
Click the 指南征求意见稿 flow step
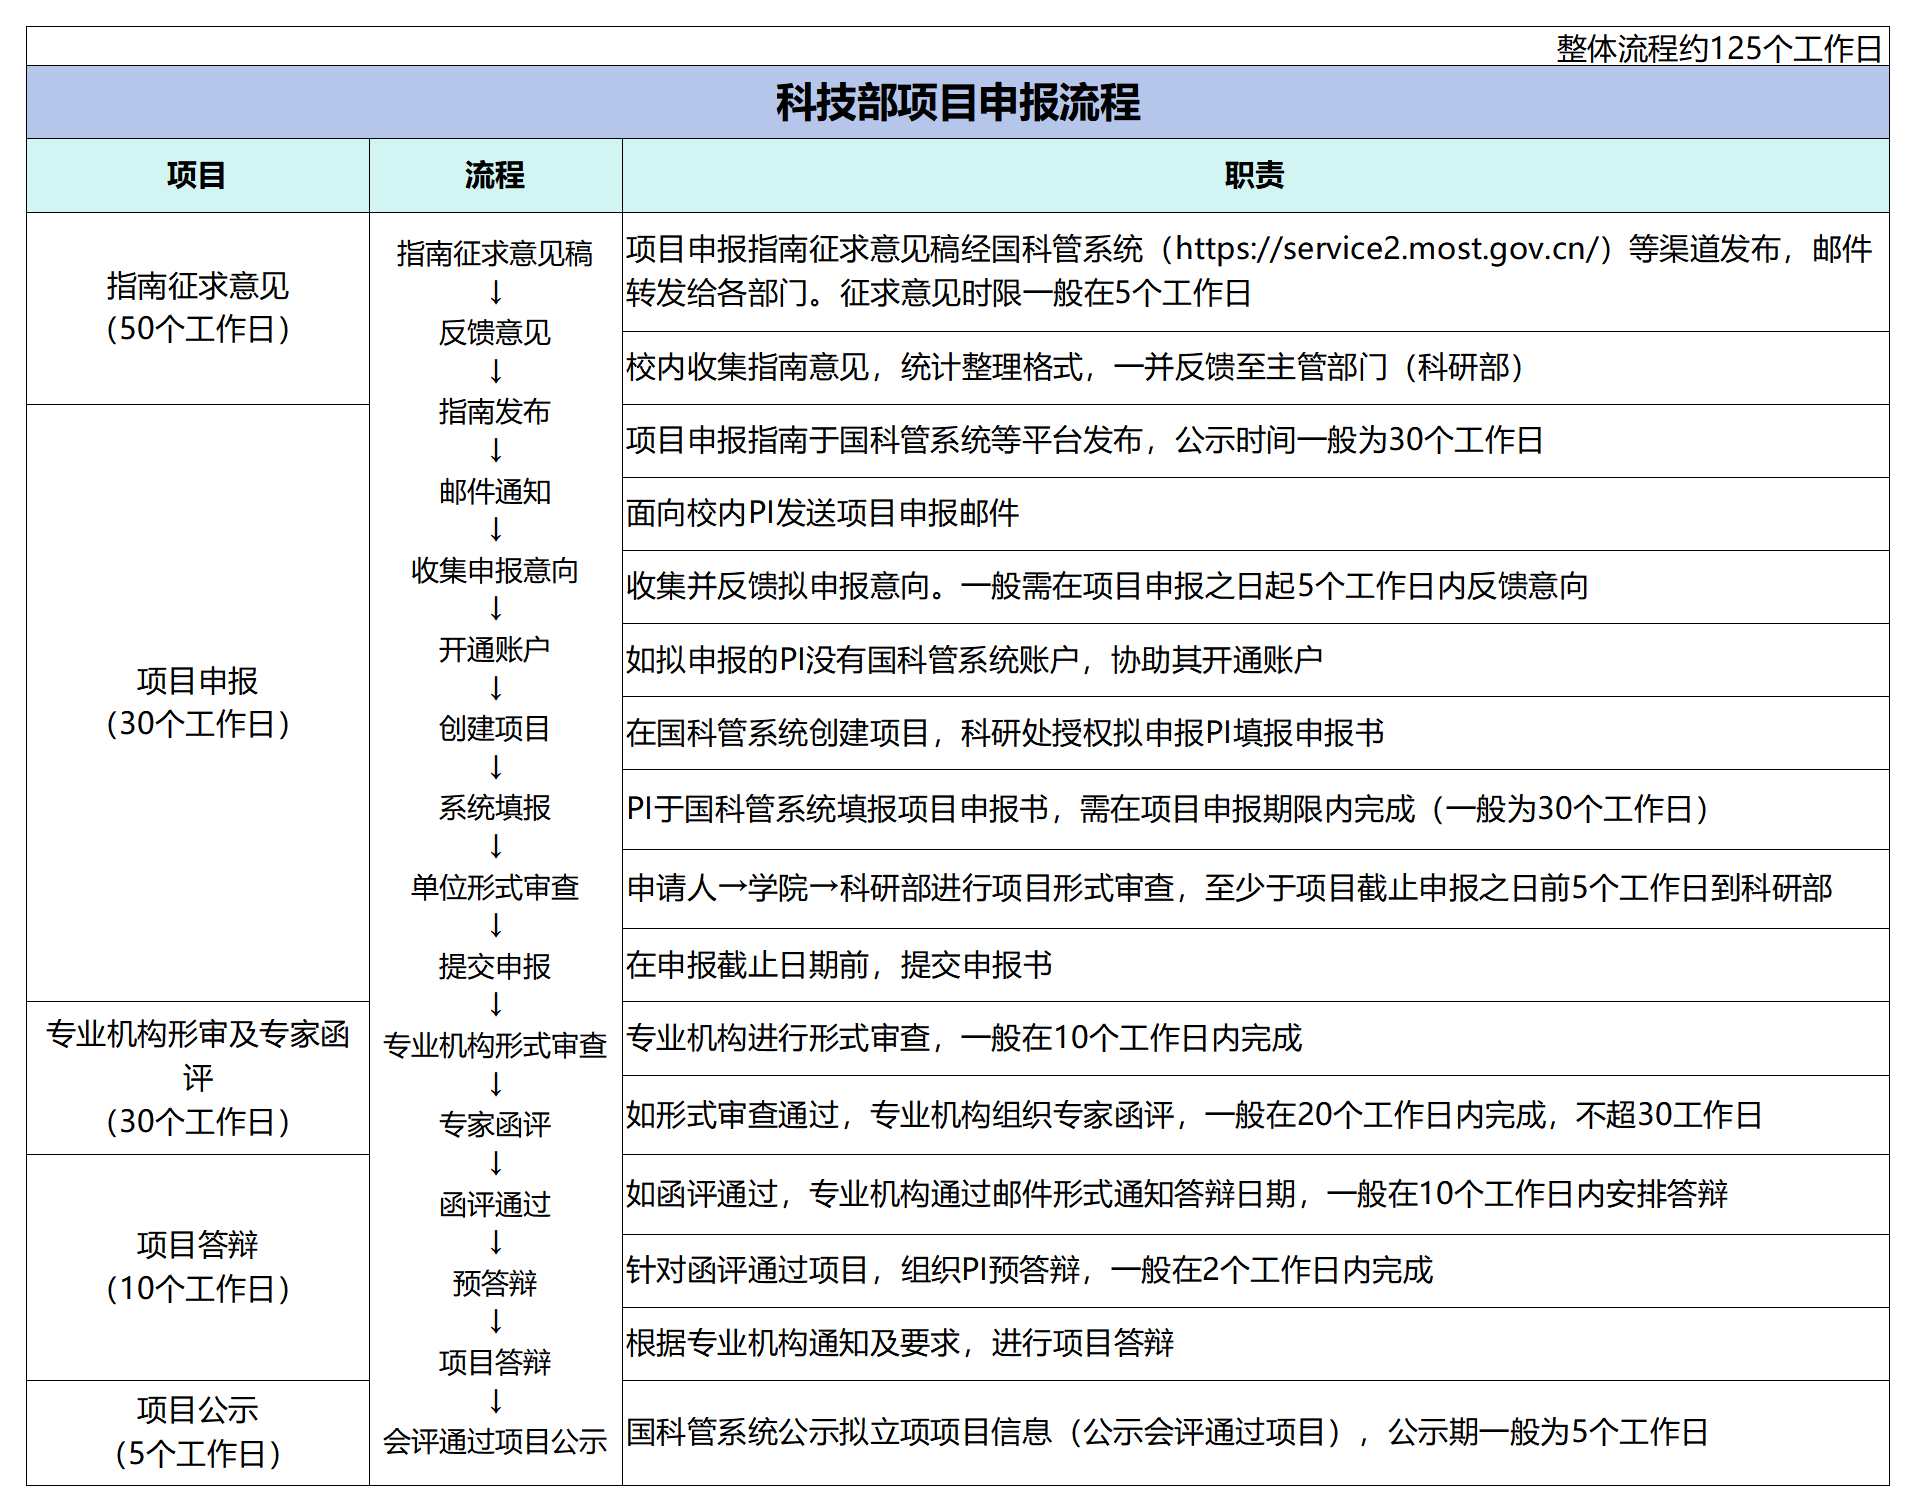(495, 254)
